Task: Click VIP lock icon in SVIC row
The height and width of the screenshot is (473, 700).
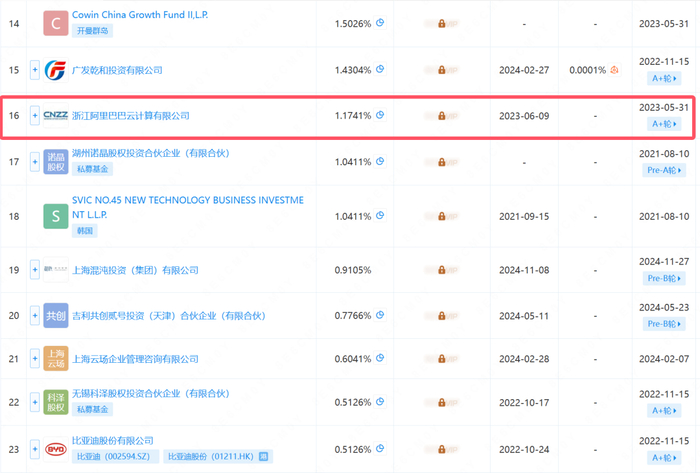Action: tap(442, 216)
